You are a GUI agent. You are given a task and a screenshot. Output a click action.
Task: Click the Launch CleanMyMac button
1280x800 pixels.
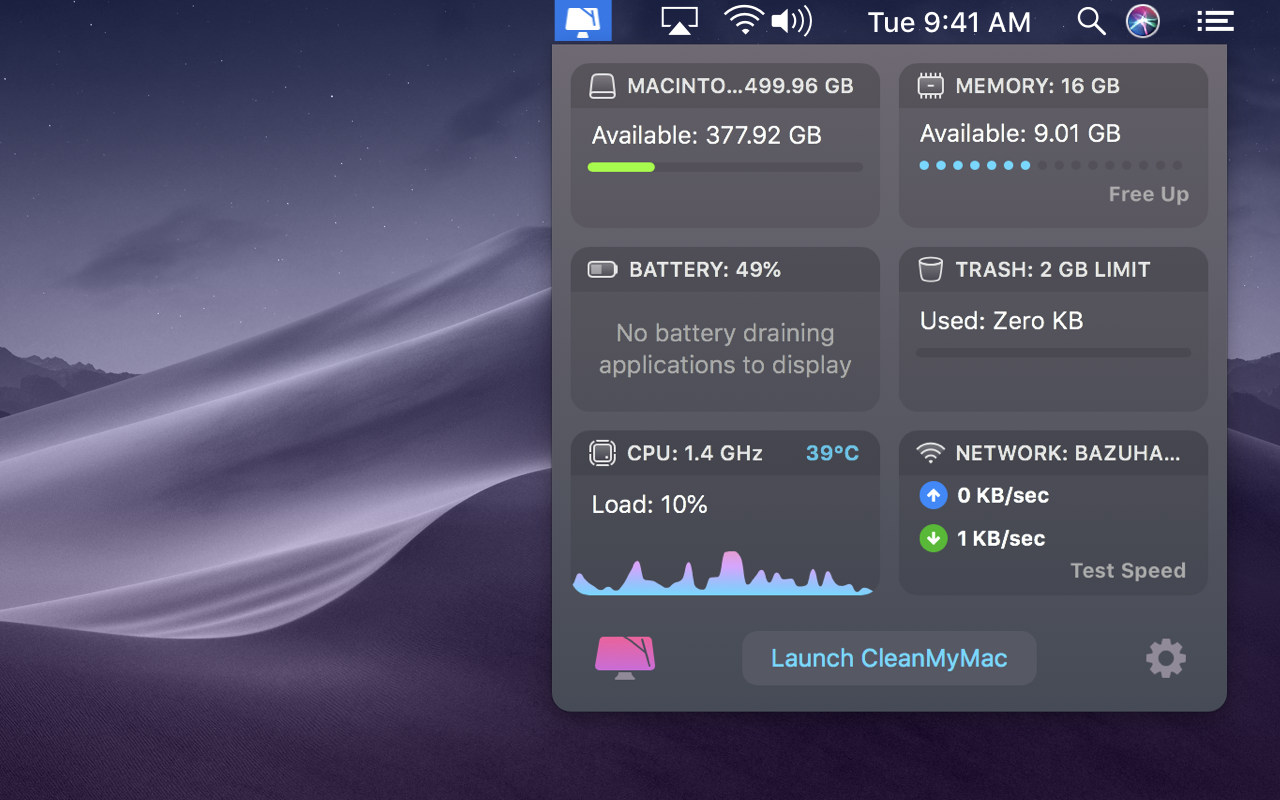[x=889, y=658]
